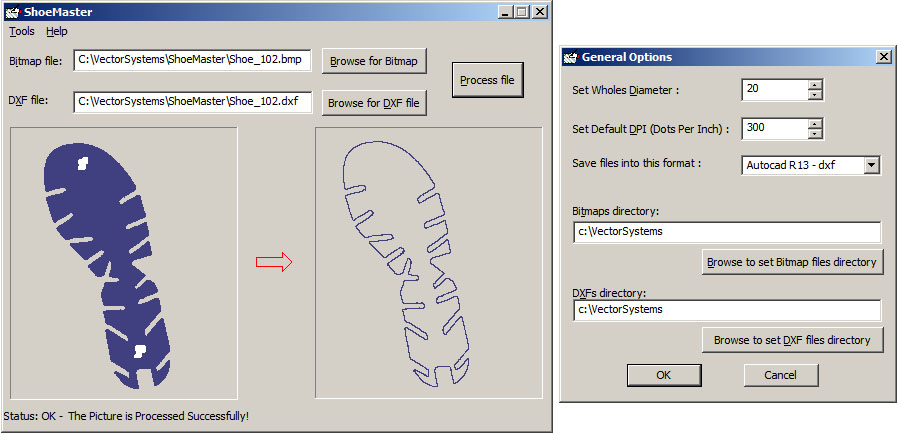The width and height of the screenshot is (900, 435).
Task: Focus the Default DPI value field
Action: pos(774,128)
